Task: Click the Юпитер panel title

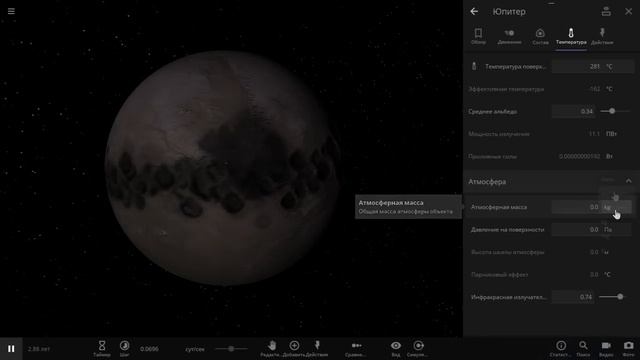Action: click(509, 11)
